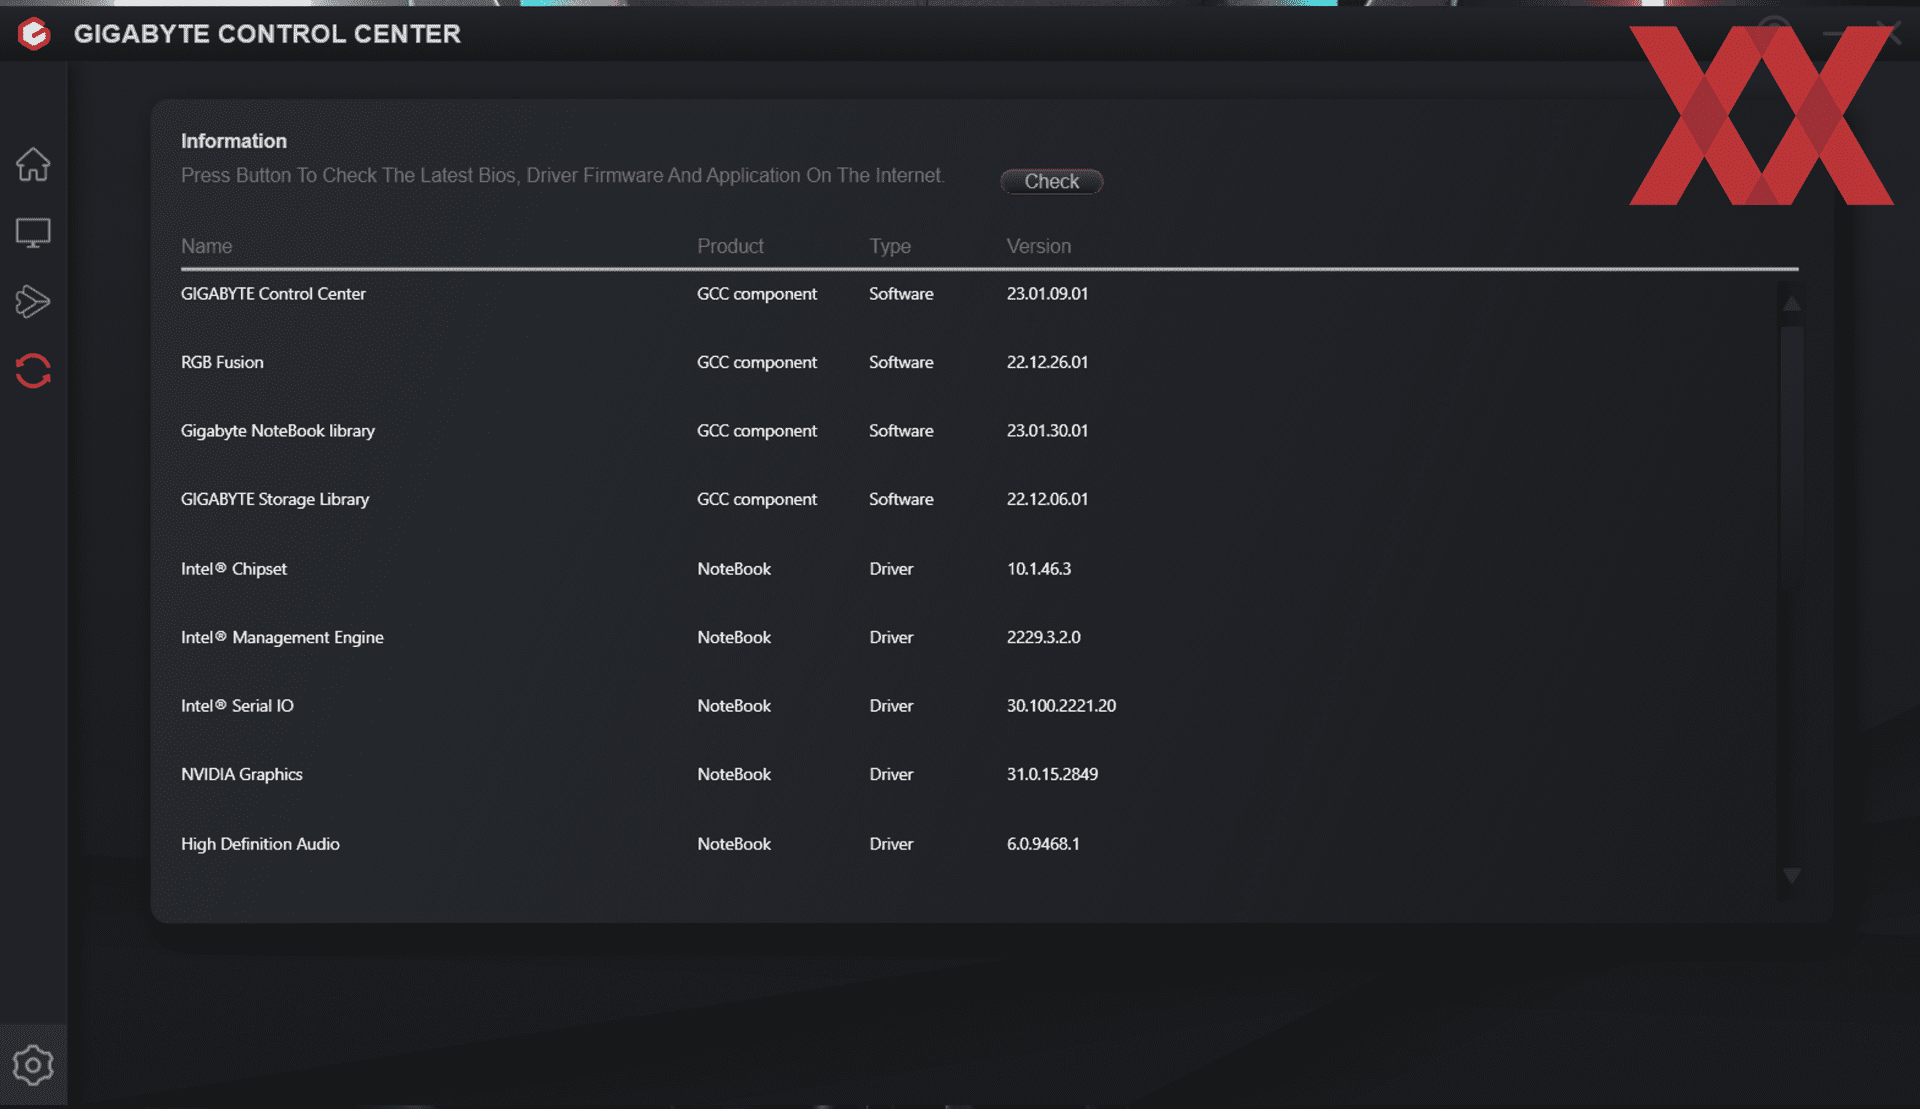This screenshot has height=1109, width=1920.
Task: Click Driver type in Intel Chipset row
Action: coord(891,569)
